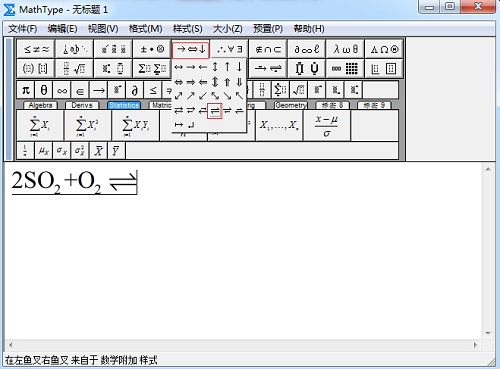Insert the northeast arrow ↗ from popup

(191, 96)
